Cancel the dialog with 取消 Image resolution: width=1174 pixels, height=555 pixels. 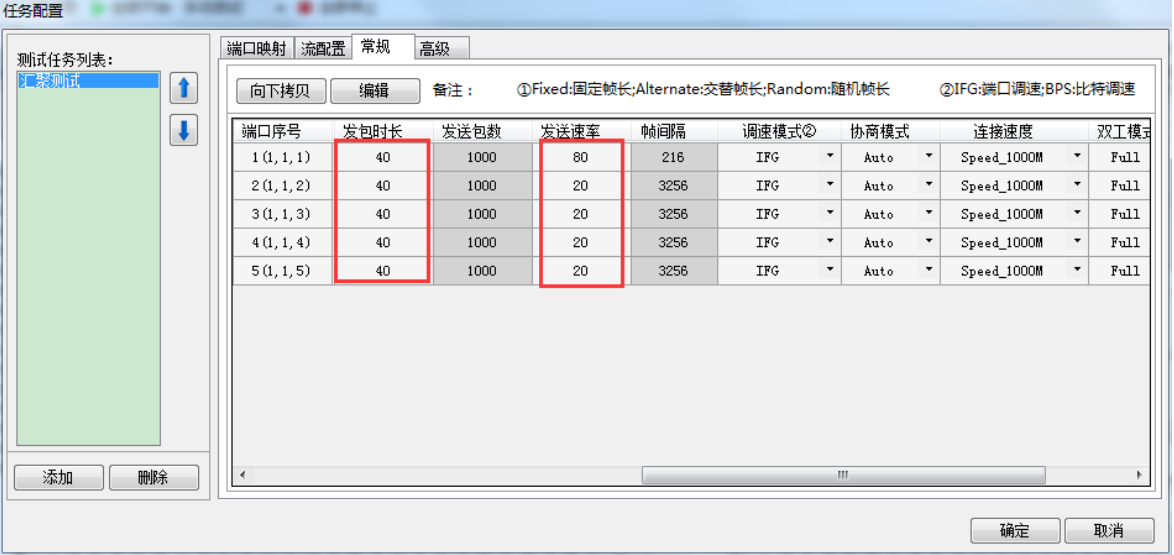pyautogui.click(x=1108, y=530)
